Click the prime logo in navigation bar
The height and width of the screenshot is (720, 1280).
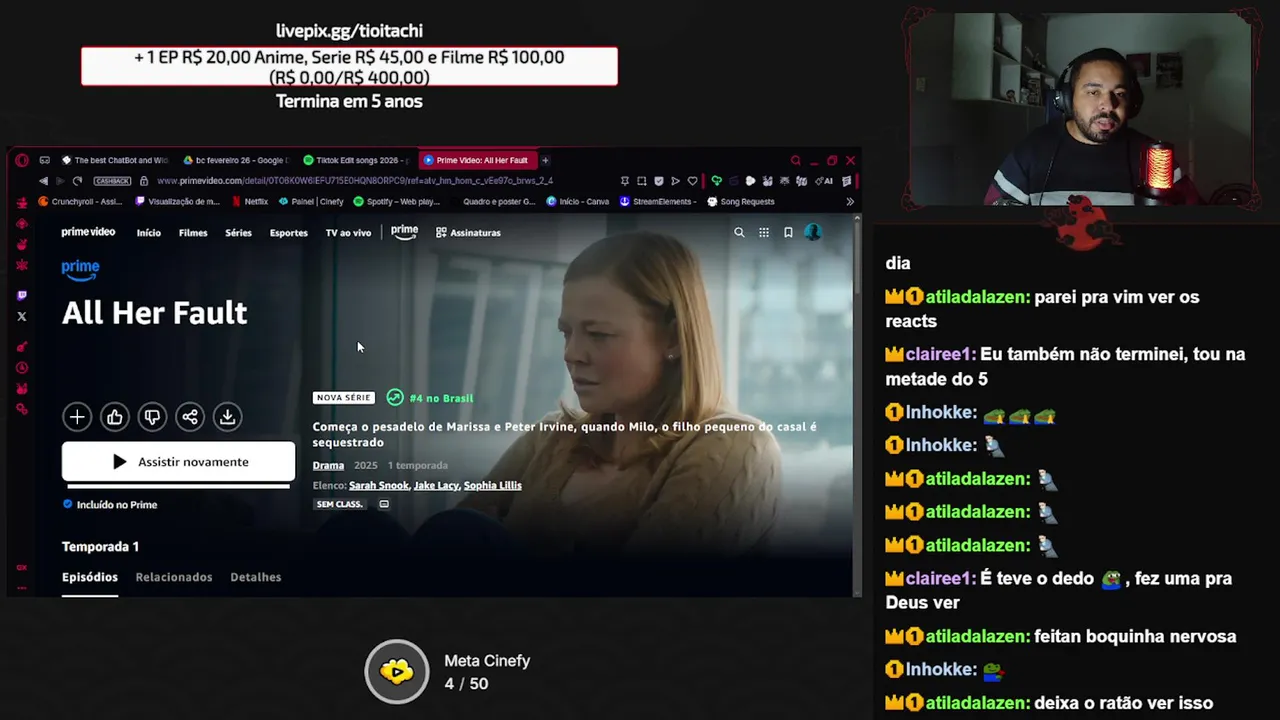pyautogui.click(x=404, y=232)
